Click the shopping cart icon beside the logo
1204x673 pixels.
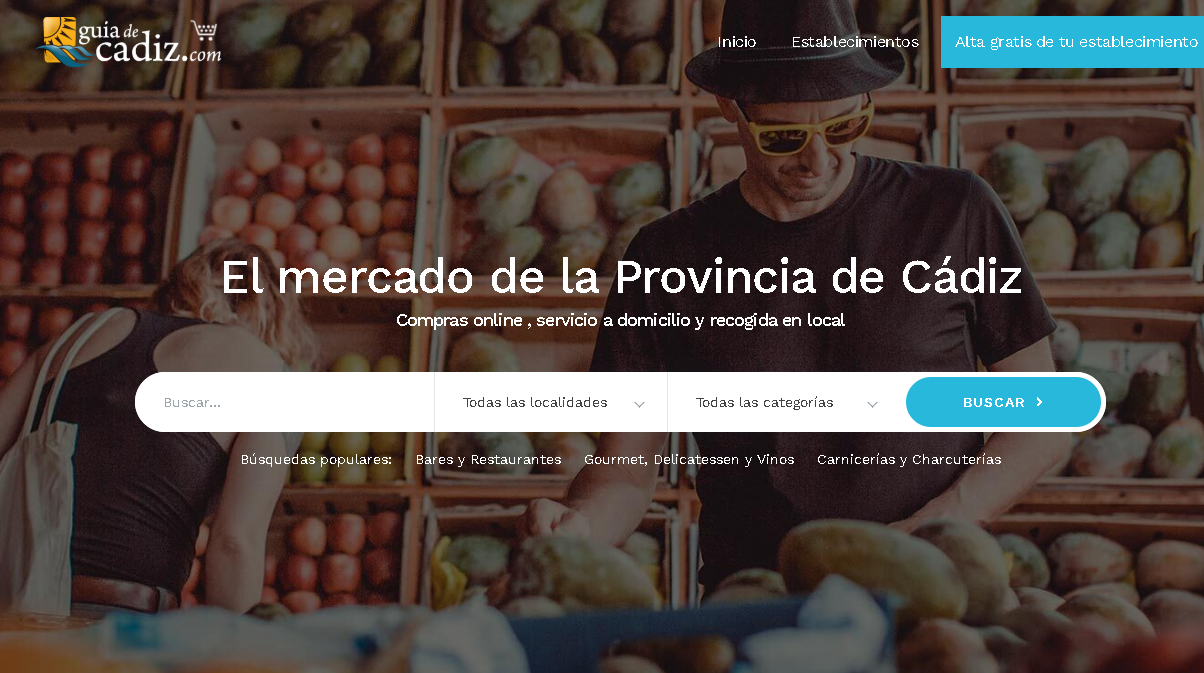click(204, 29)
